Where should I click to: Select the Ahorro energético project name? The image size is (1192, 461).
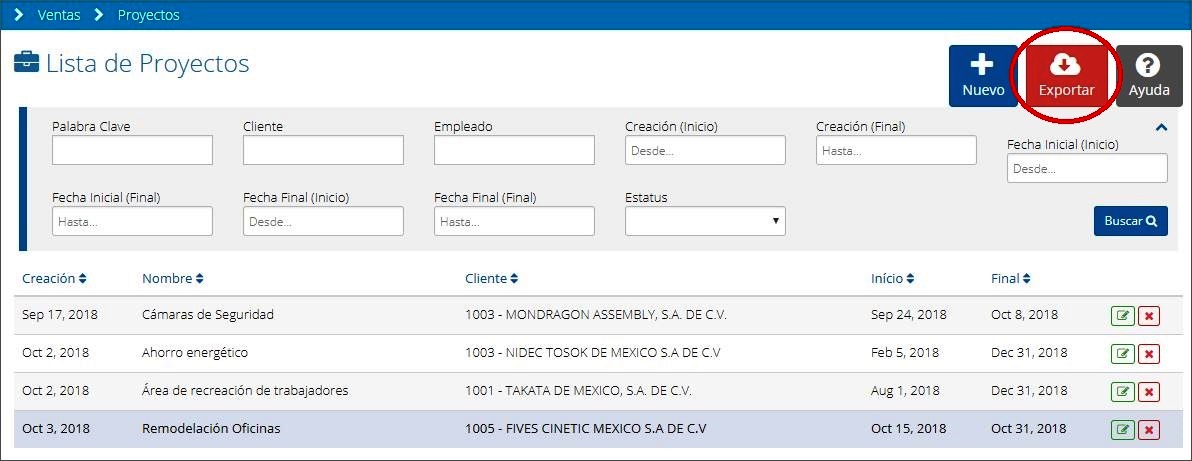[195, 353]
